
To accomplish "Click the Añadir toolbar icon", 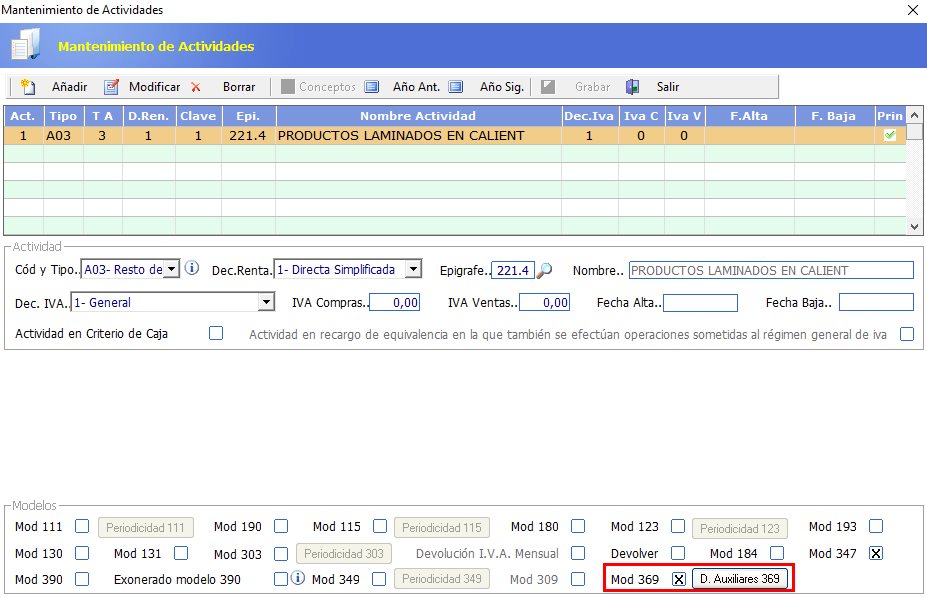I will coord(28,87).
